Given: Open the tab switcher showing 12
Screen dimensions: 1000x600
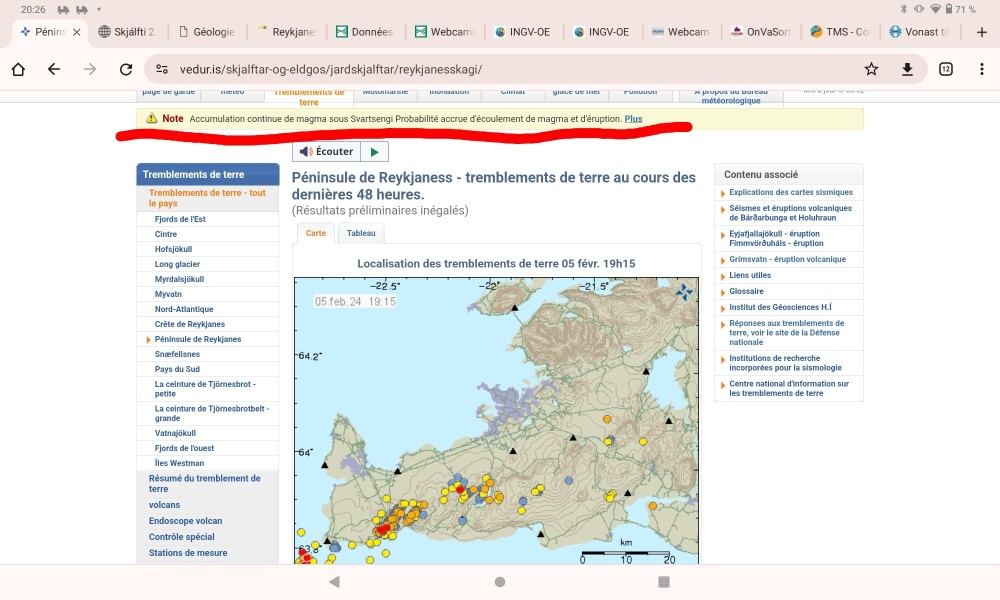Looking at the screenshot, I should coord(945,69).
